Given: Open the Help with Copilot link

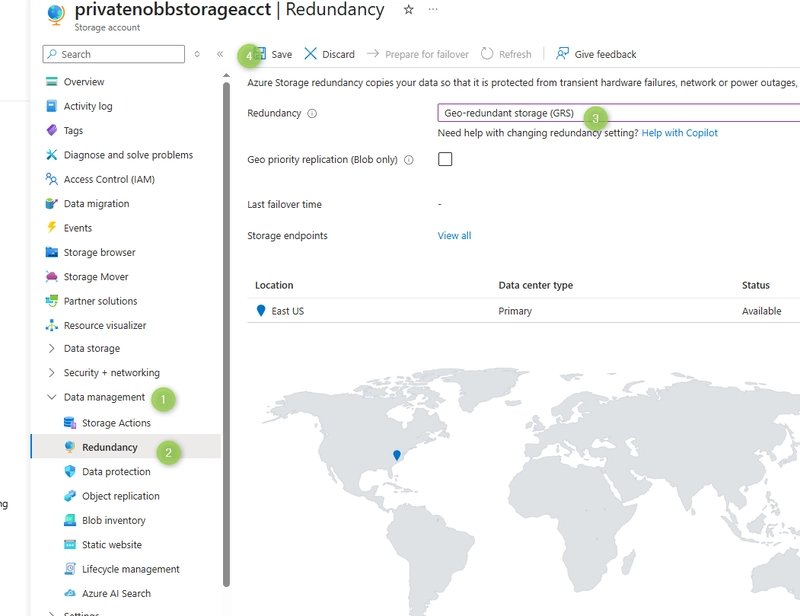Looking at the screenshot, I should tap(679, 133).
